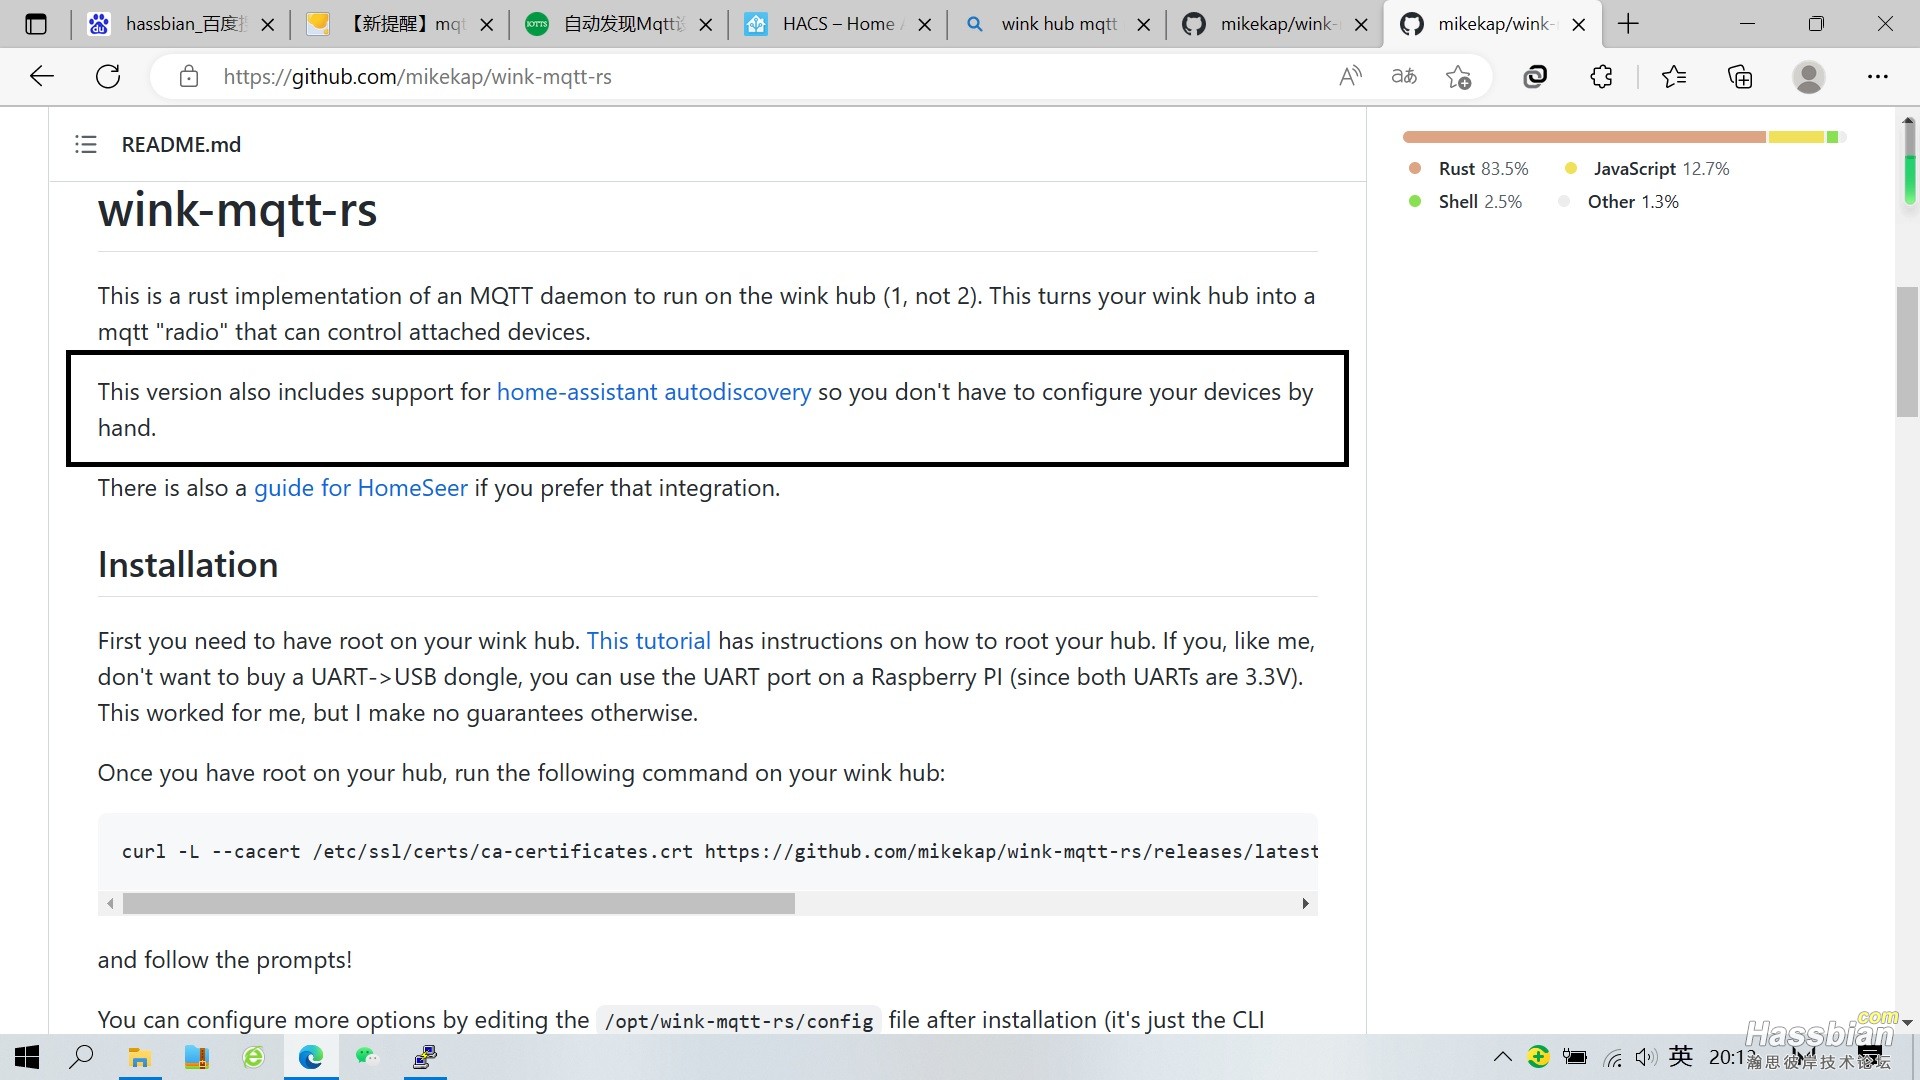This screenshot has height=1080, width=1920.
Task: Click the Installation heading
Action: click(188, 565)
